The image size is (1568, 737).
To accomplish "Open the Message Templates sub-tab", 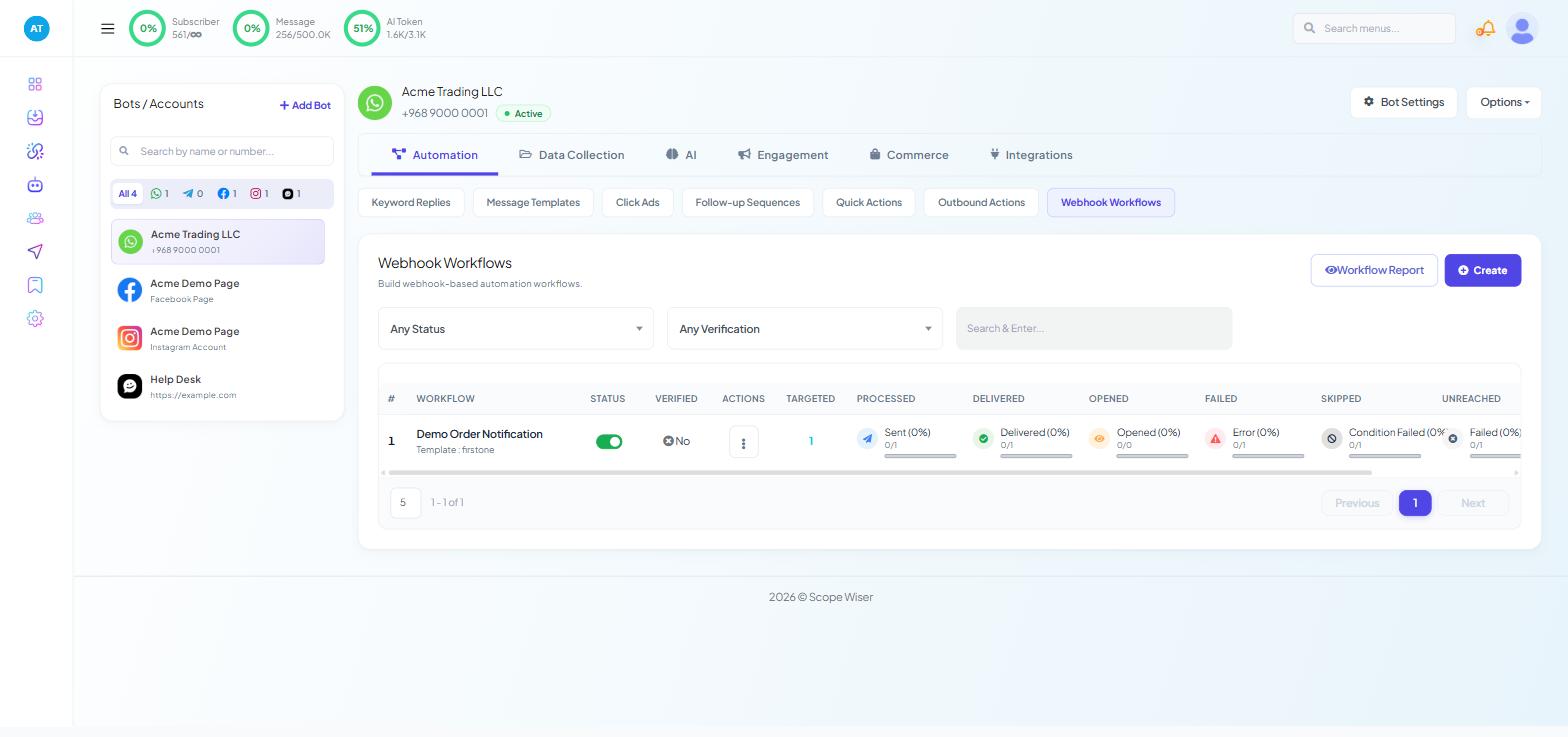I will point(533,202).
